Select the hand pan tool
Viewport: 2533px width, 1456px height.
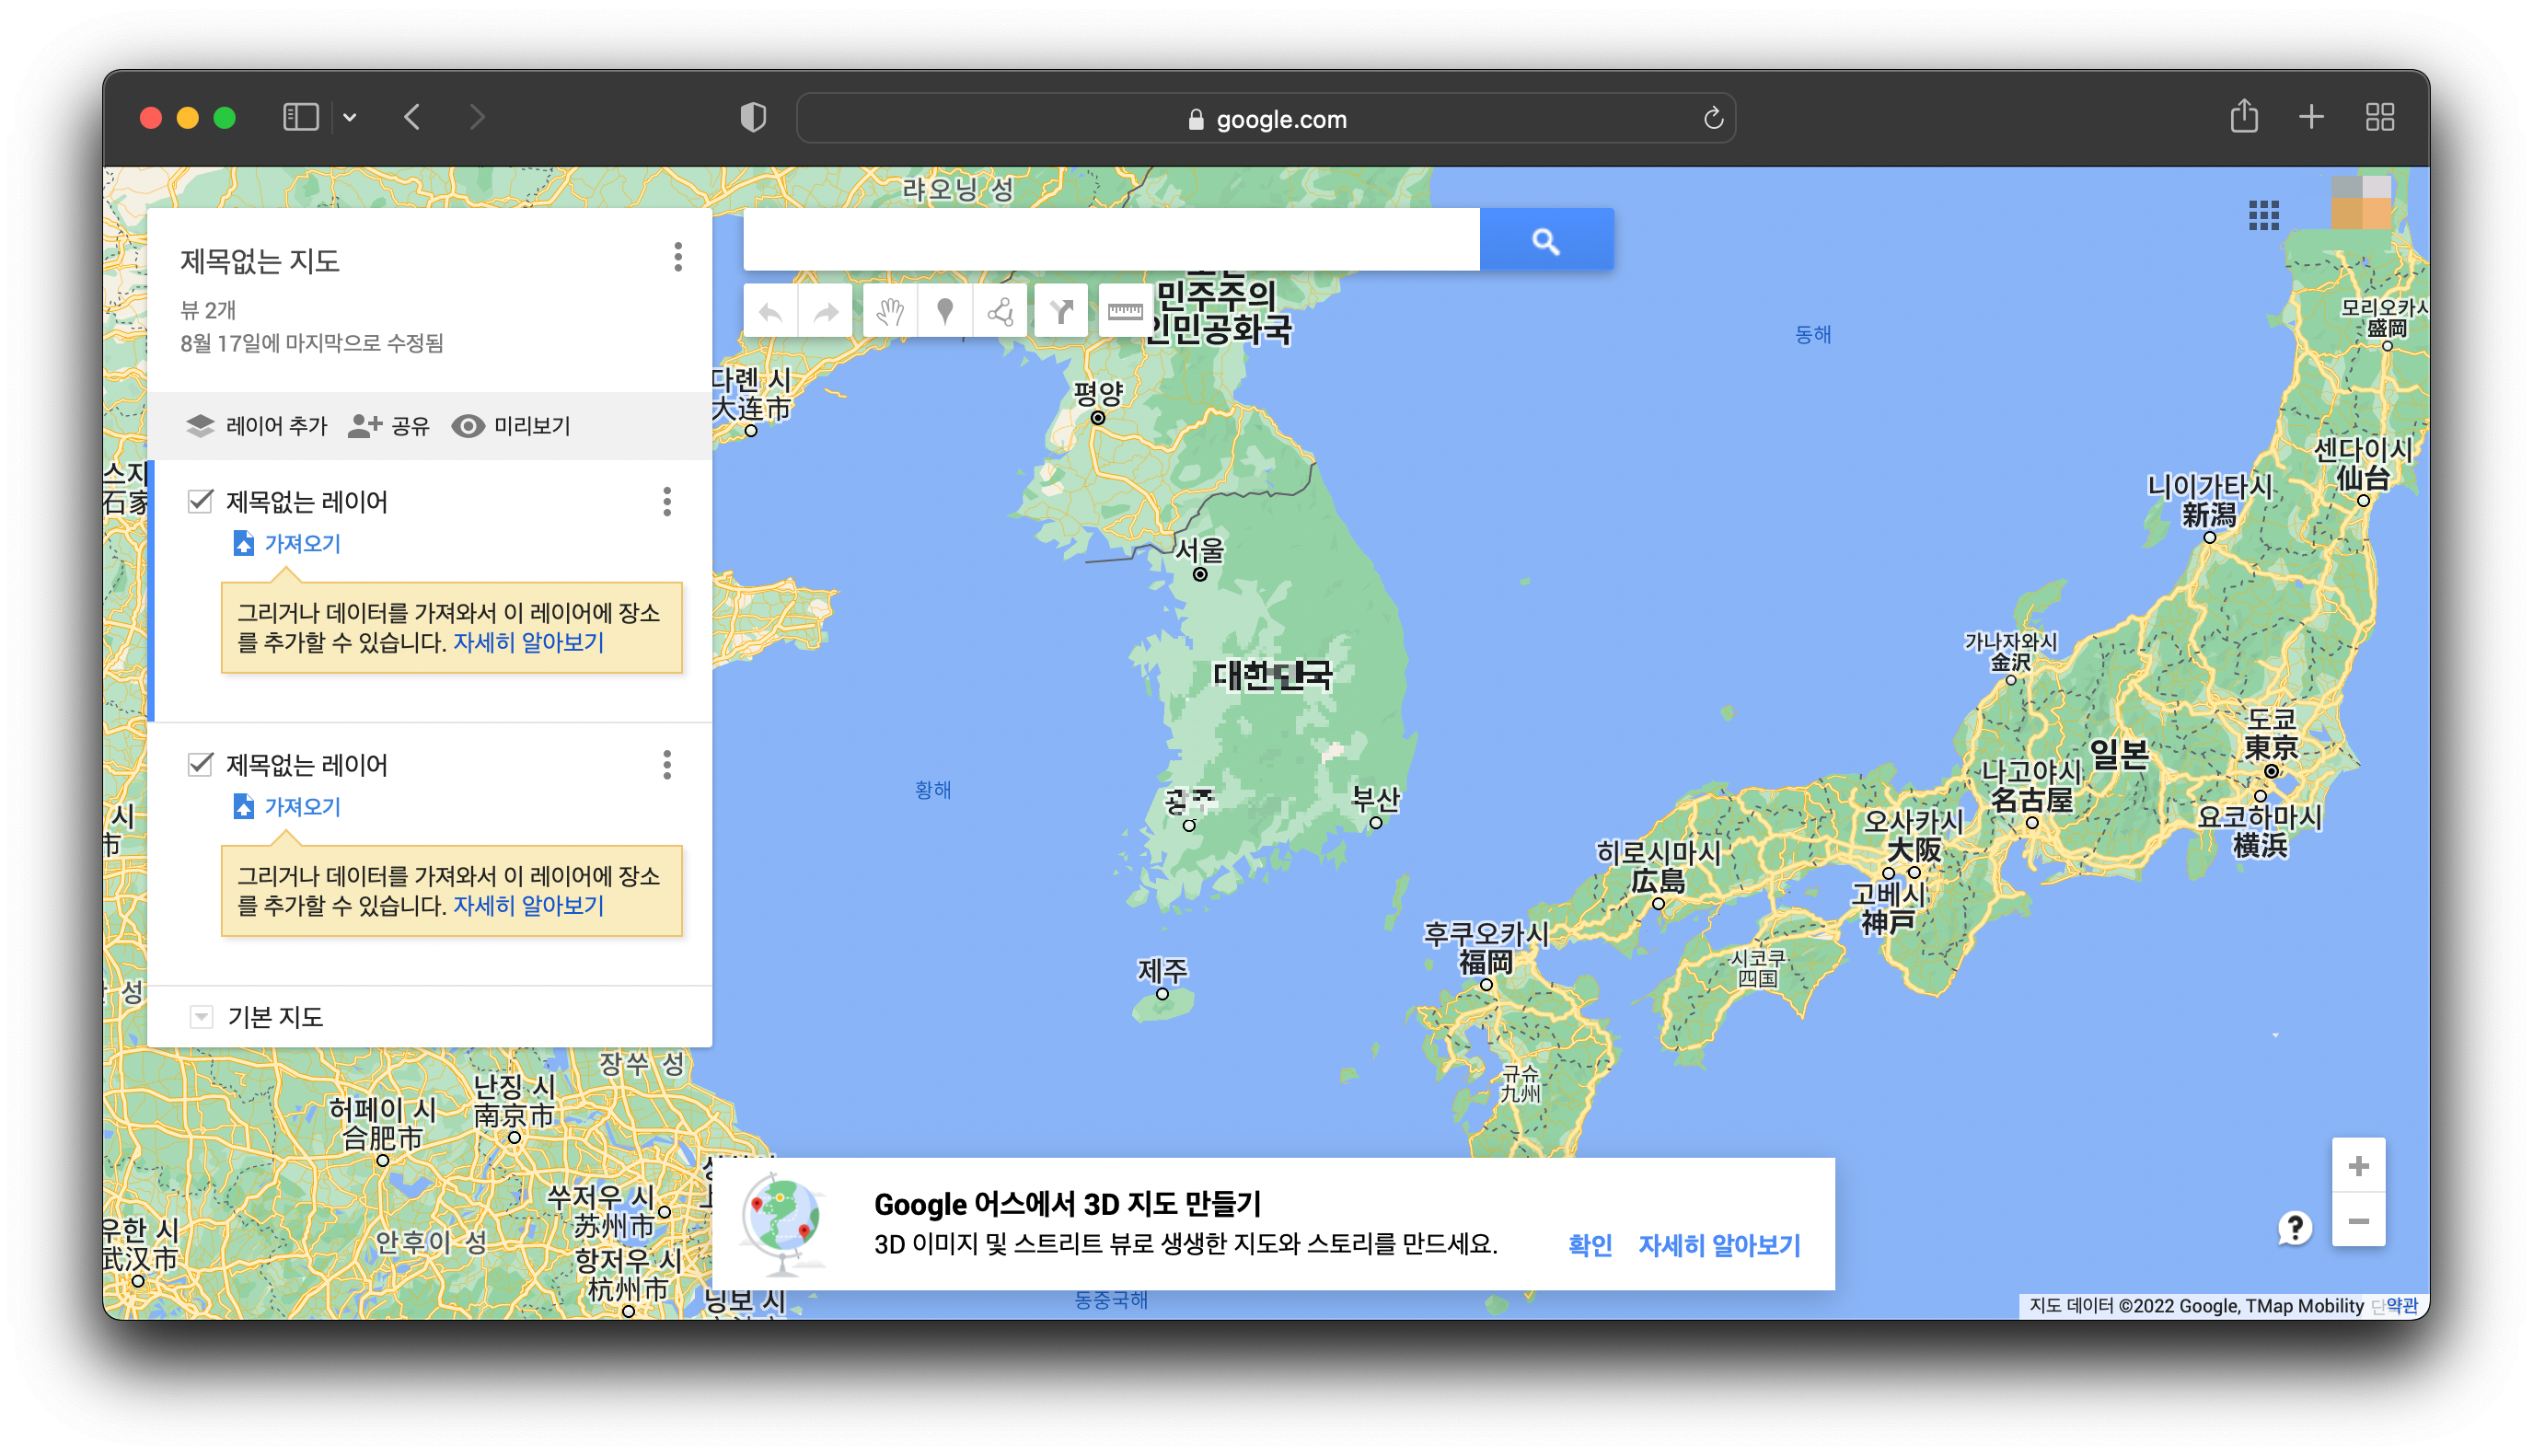pos(889,313)
